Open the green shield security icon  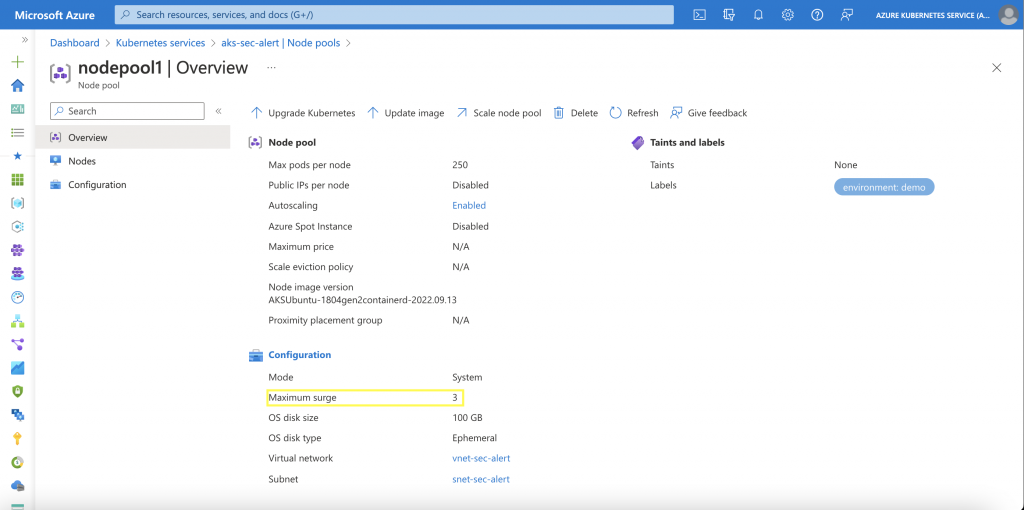[18, 392]
